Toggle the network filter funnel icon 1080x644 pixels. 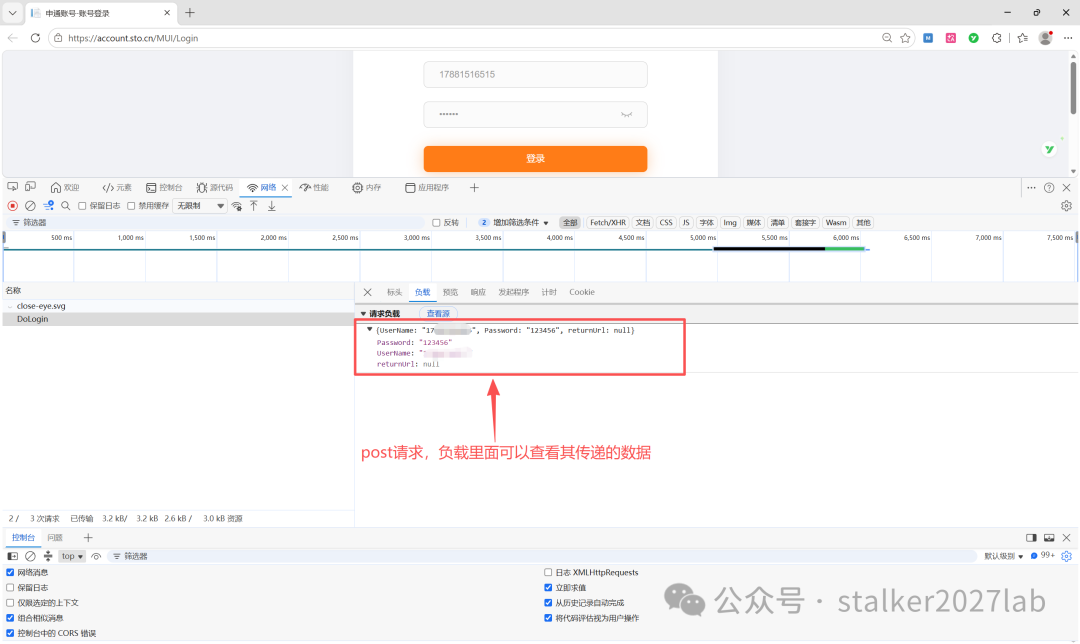[x=48, y=206]
